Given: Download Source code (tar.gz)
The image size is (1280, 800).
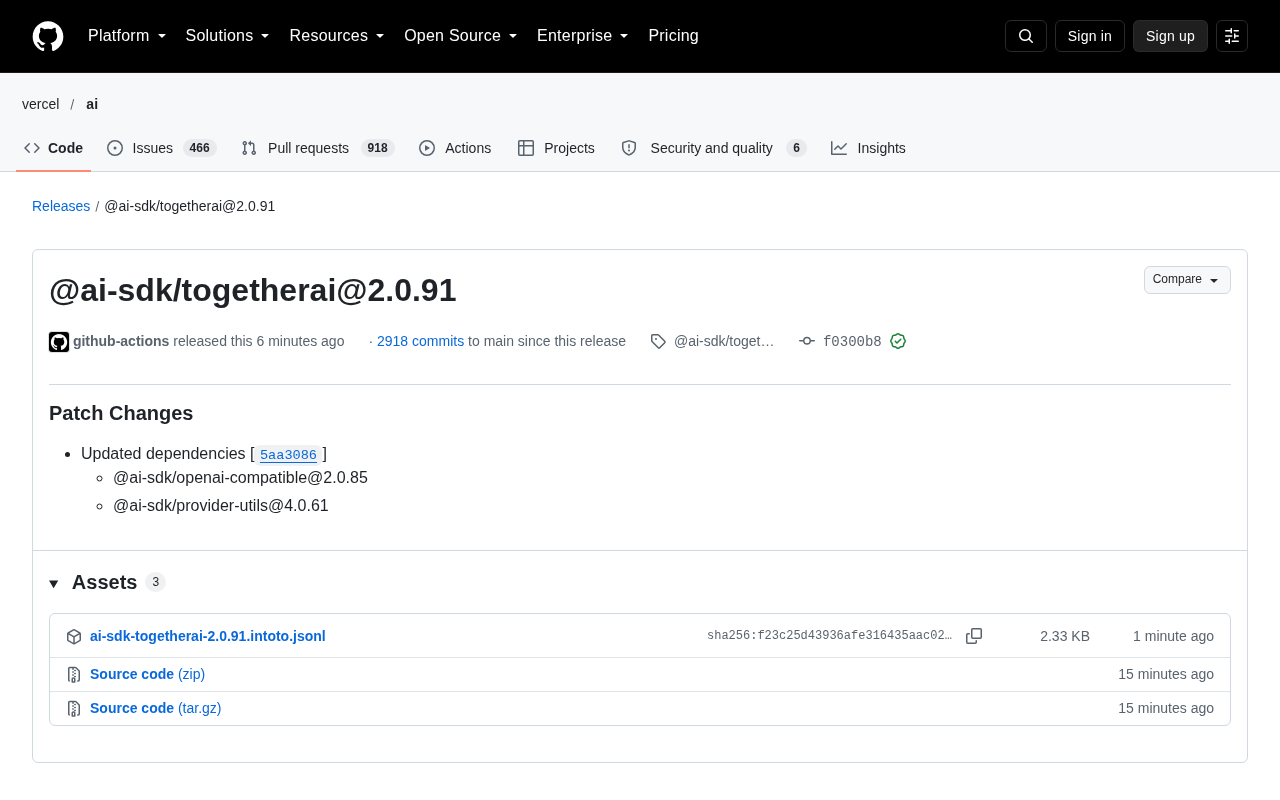Looking at the screenshot, I should 155,708.
